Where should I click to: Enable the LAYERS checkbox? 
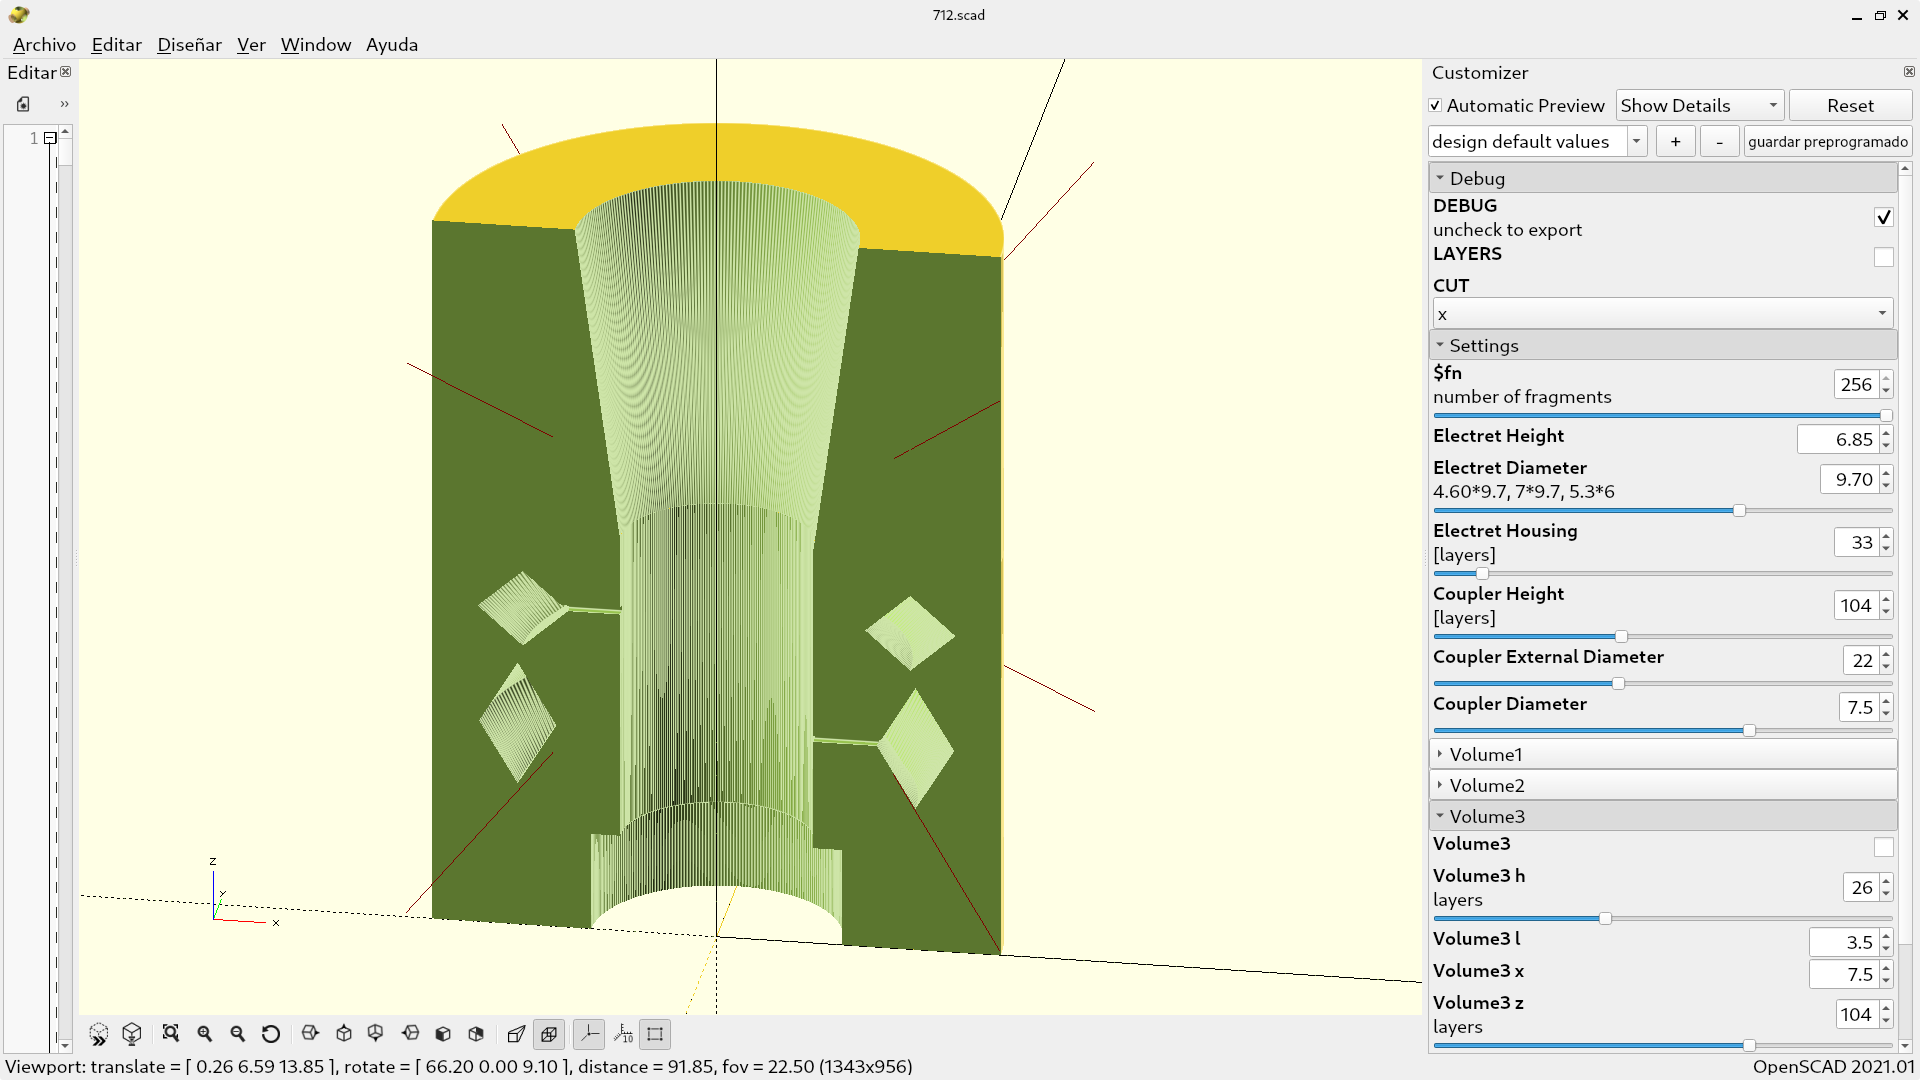[x=1884, y=257]
